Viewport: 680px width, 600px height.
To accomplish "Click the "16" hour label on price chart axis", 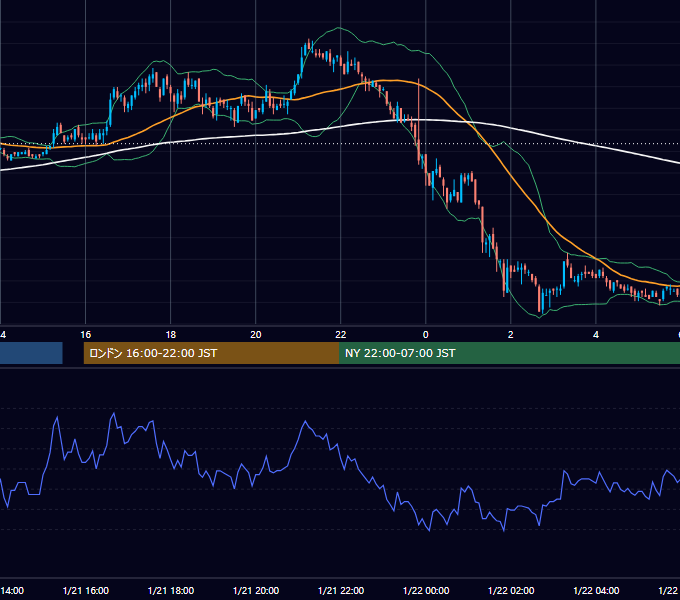I will coord(85,335).
